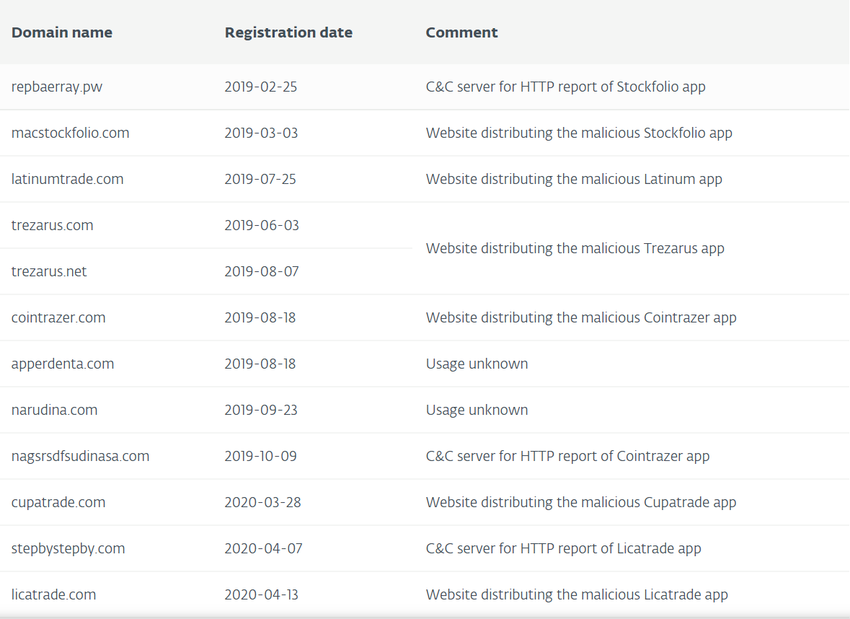
Task: Click the trezarus.com domain entry
Action: pos(52,225)
